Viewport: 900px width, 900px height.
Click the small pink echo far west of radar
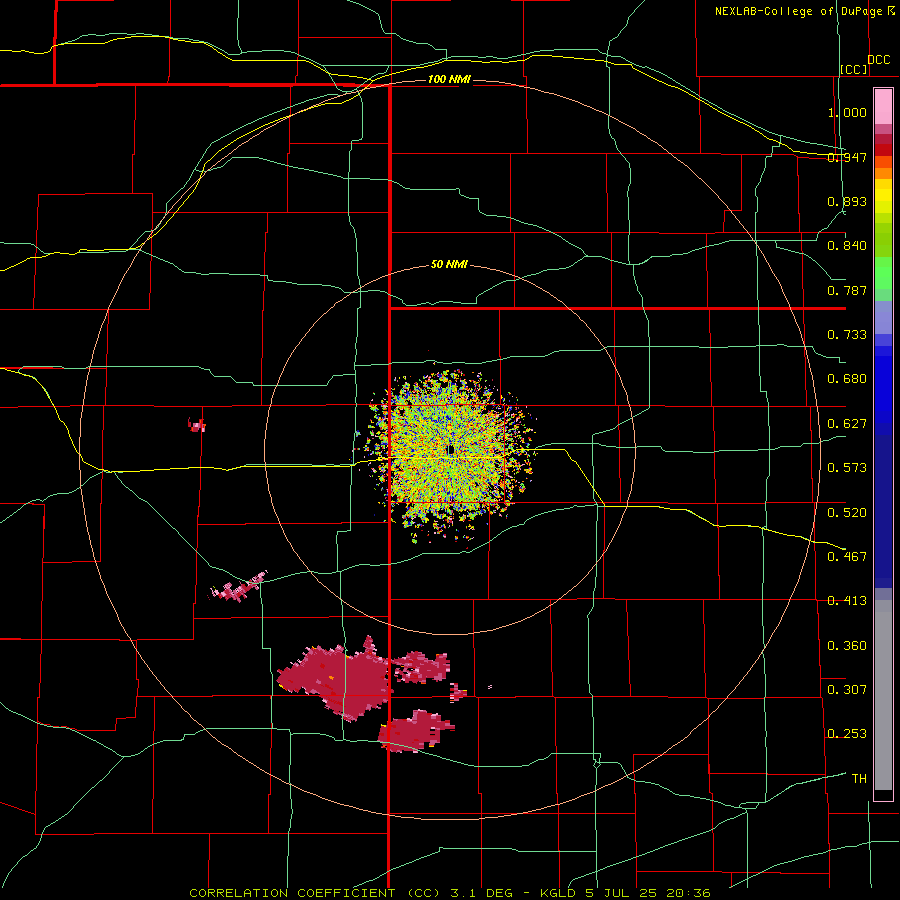click(x=197, y=425)
